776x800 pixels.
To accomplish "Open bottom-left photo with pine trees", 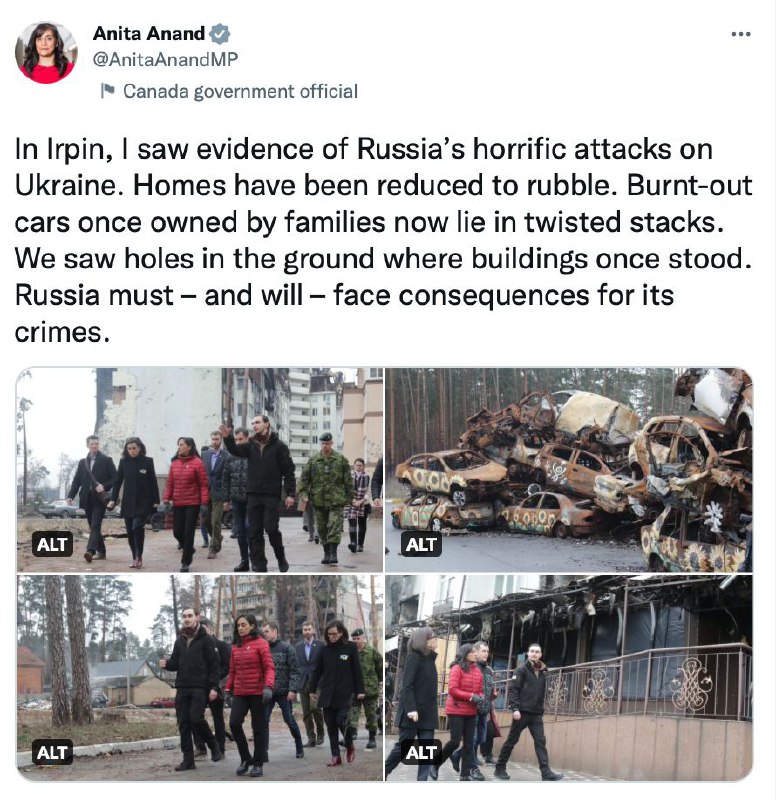I will 199,678.
